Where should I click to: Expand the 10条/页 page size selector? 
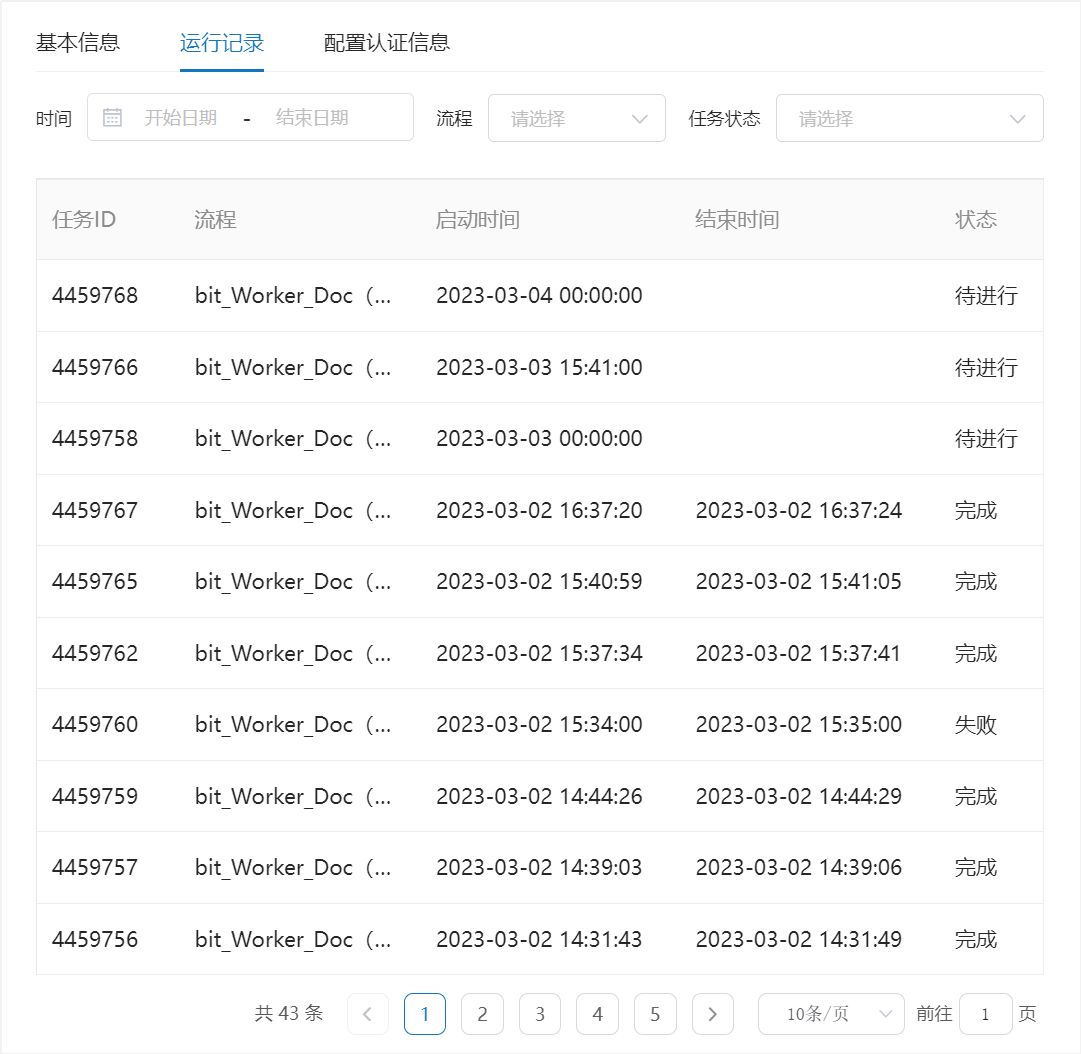830,1014
